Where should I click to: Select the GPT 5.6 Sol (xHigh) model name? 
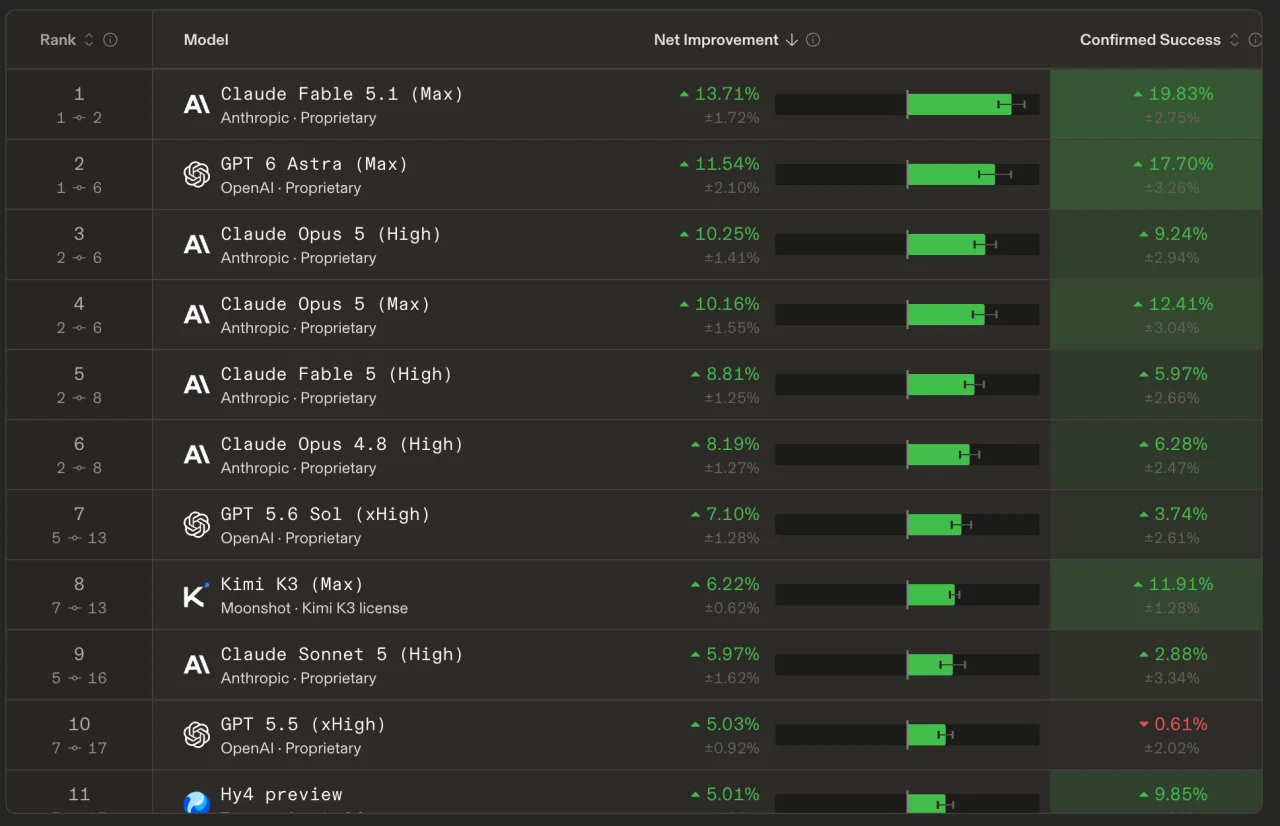coord(325,514)
